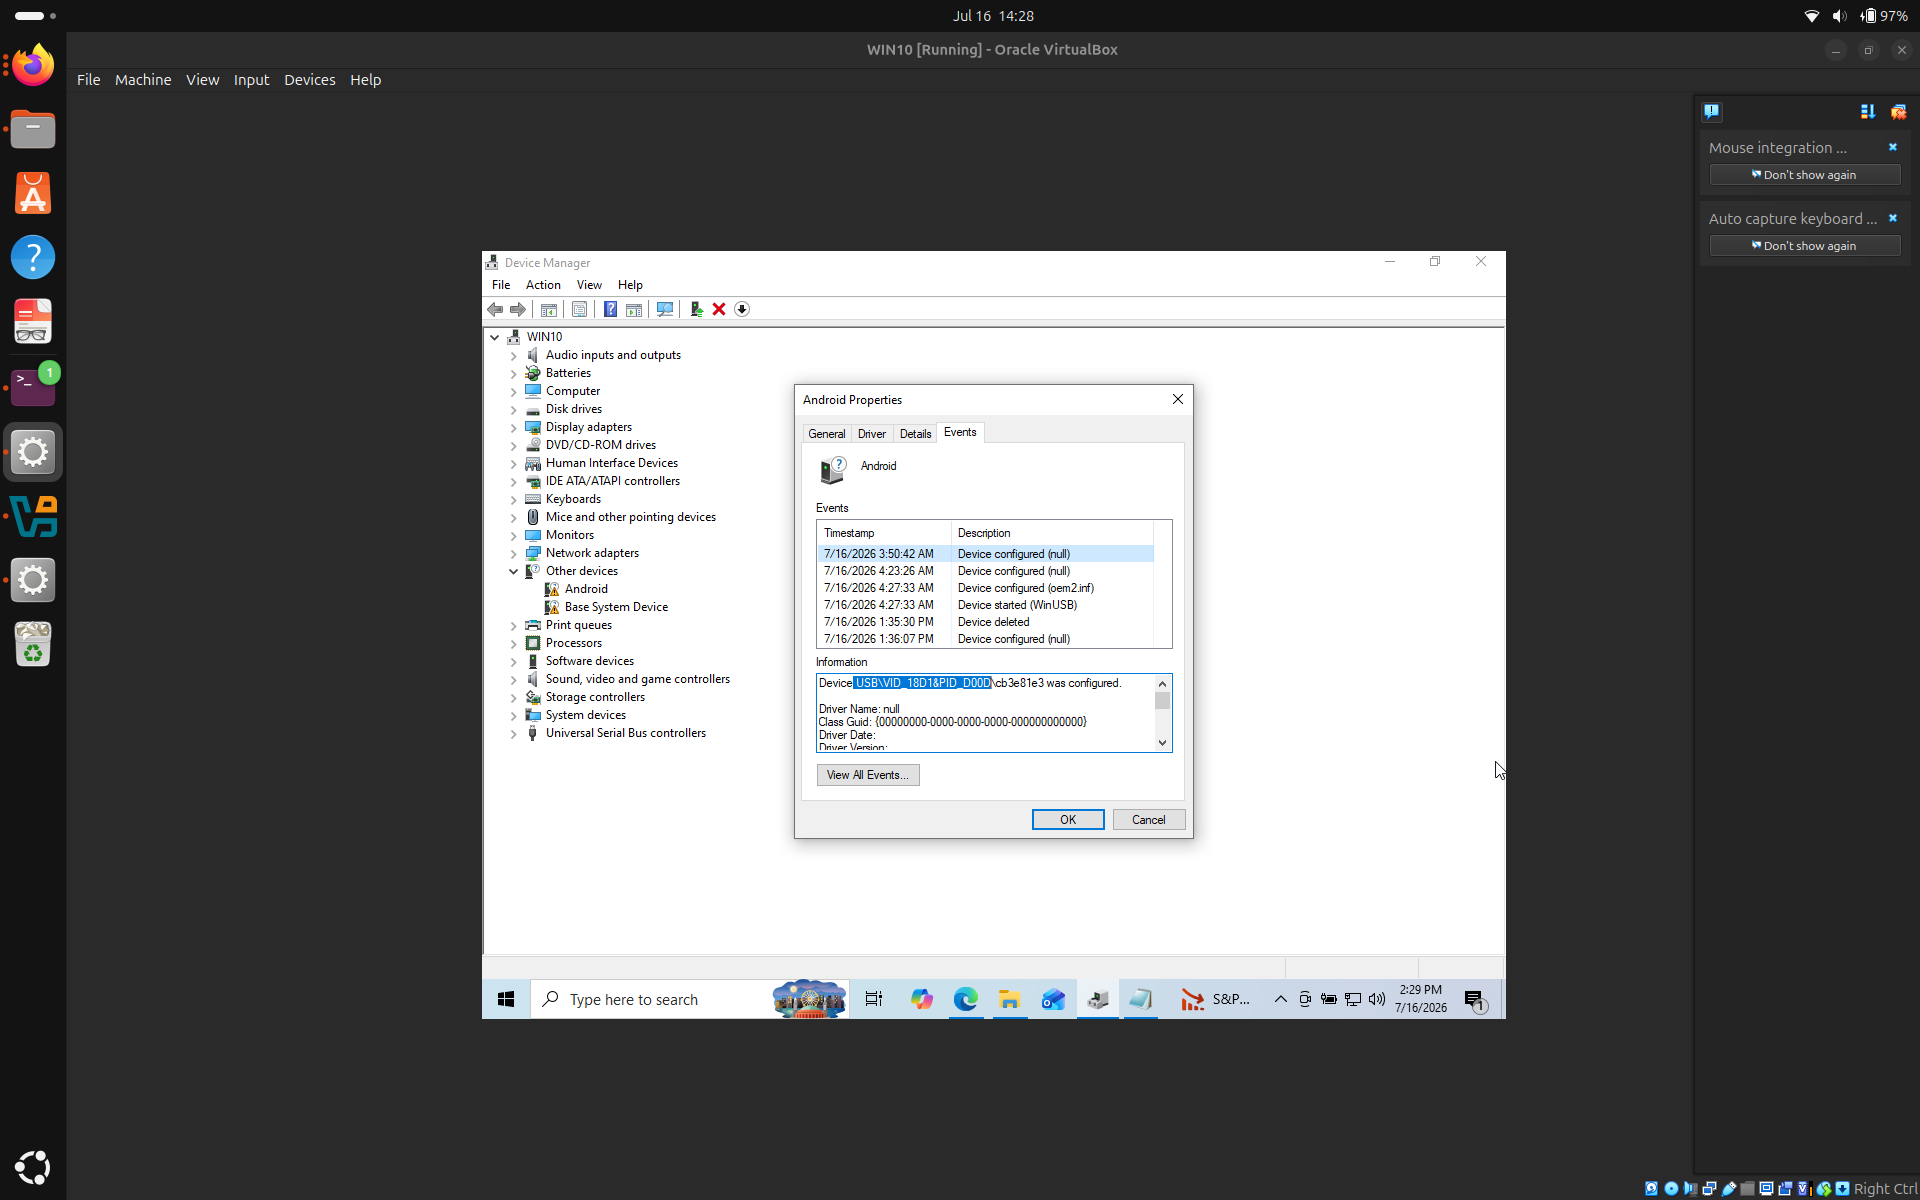
Task: Expand the Batteries category
Action: coord(514,374)
